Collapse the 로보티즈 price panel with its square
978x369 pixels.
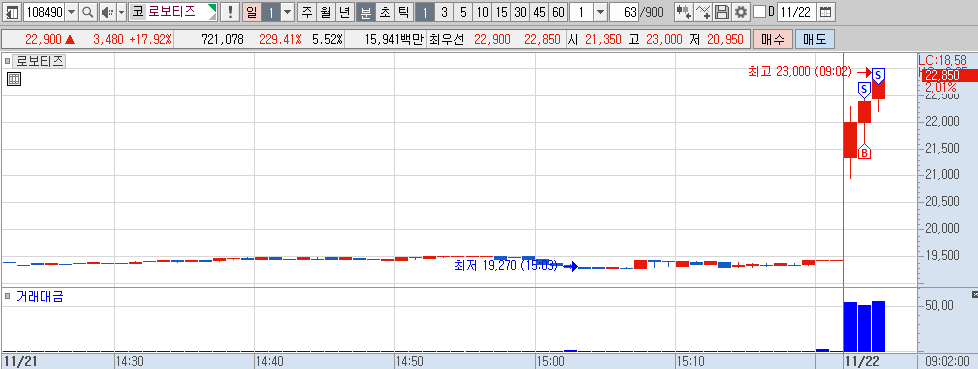[7, 62]
